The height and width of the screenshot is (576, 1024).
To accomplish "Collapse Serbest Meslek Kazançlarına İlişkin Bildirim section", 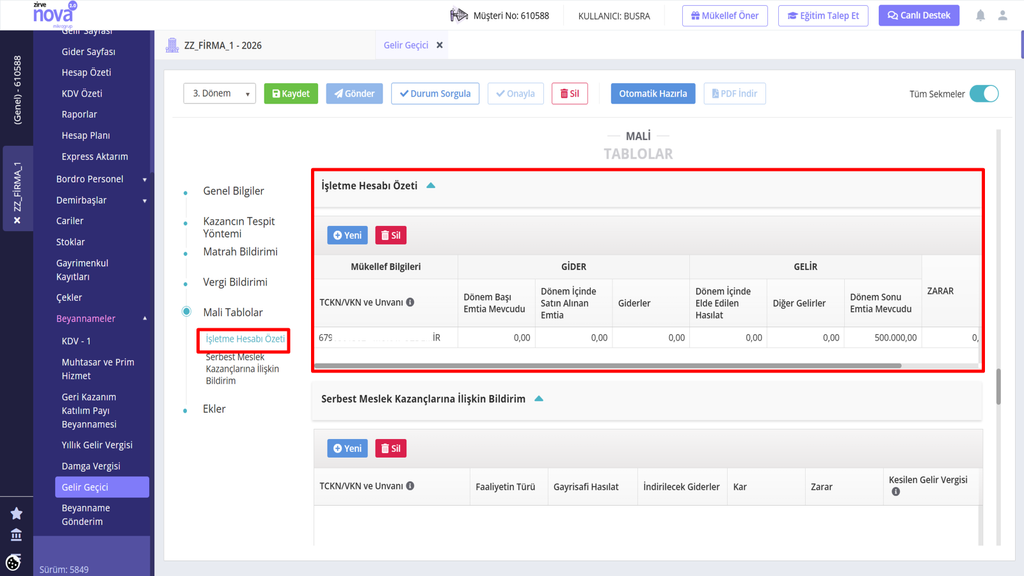I will coord(539,398).
